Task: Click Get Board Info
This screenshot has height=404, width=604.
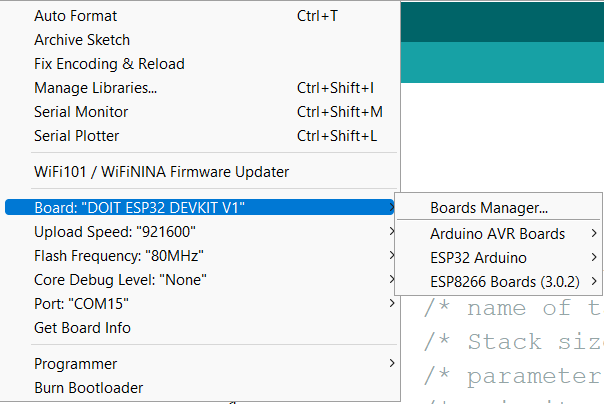Action: (x=200, y=328)
